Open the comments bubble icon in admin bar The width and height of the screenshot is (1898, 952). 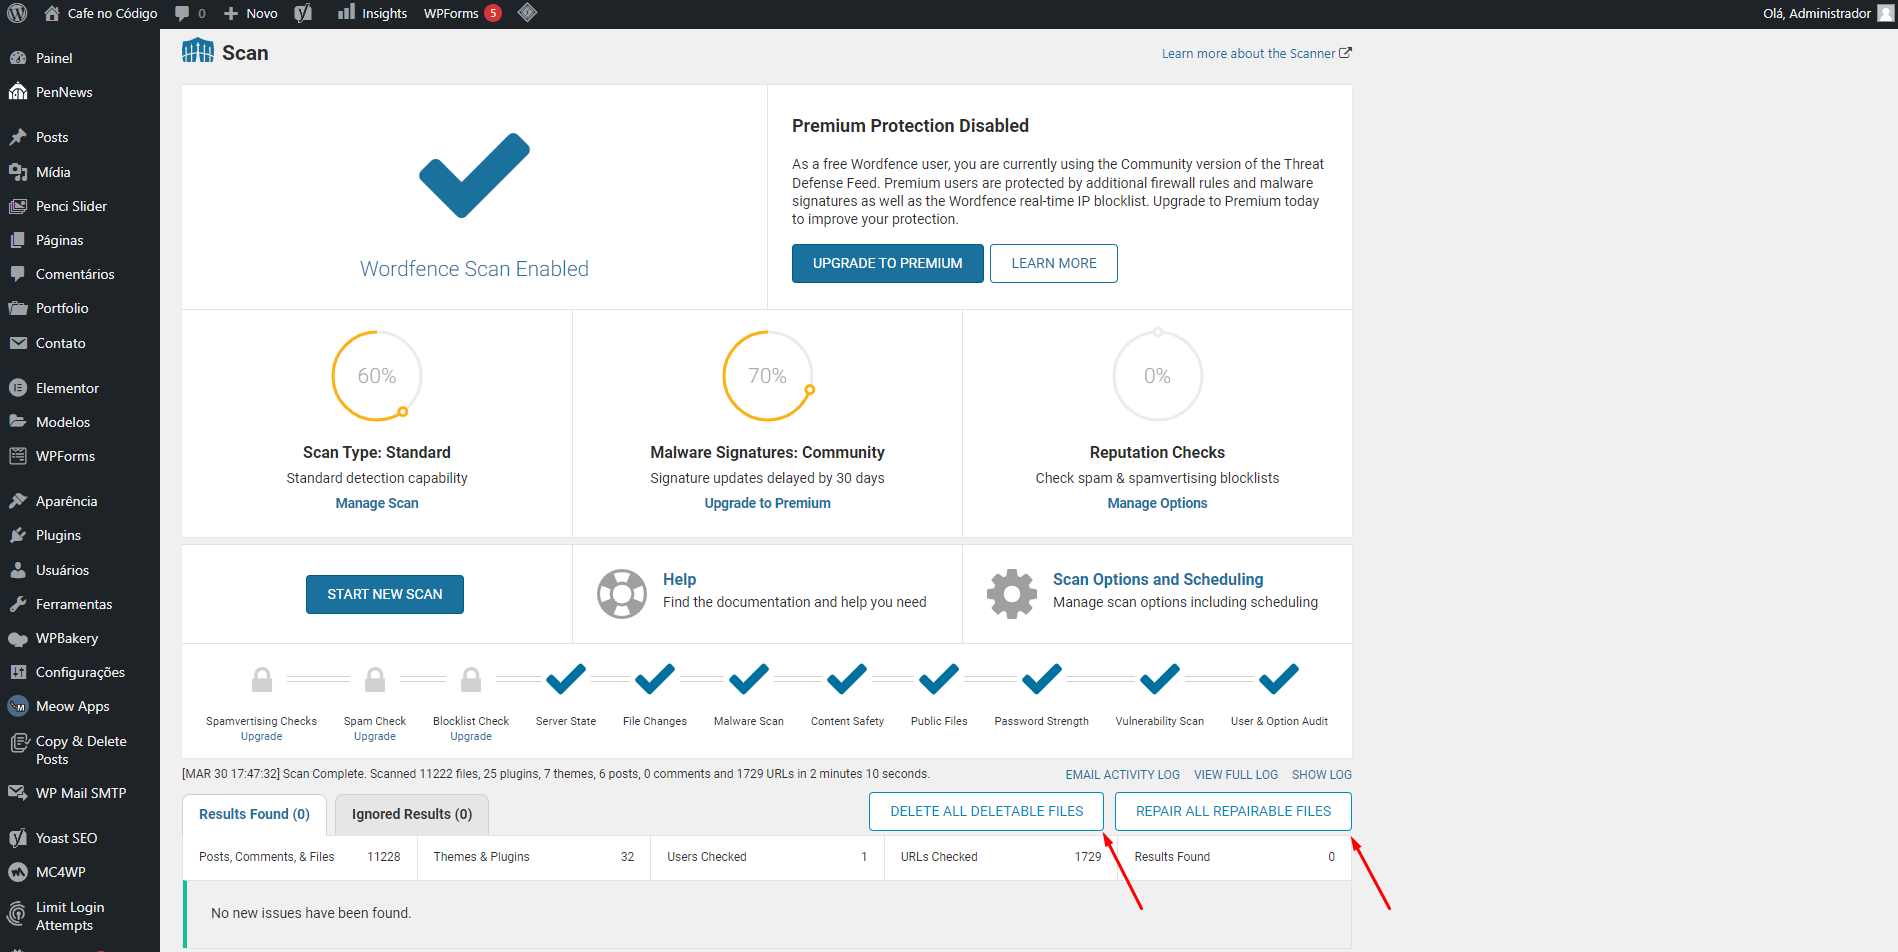(182, 13)
